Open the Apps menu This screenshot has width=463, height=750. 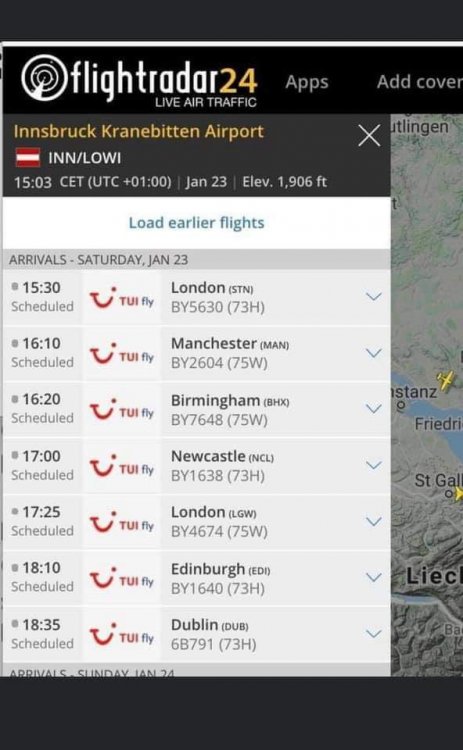[307, 82]
